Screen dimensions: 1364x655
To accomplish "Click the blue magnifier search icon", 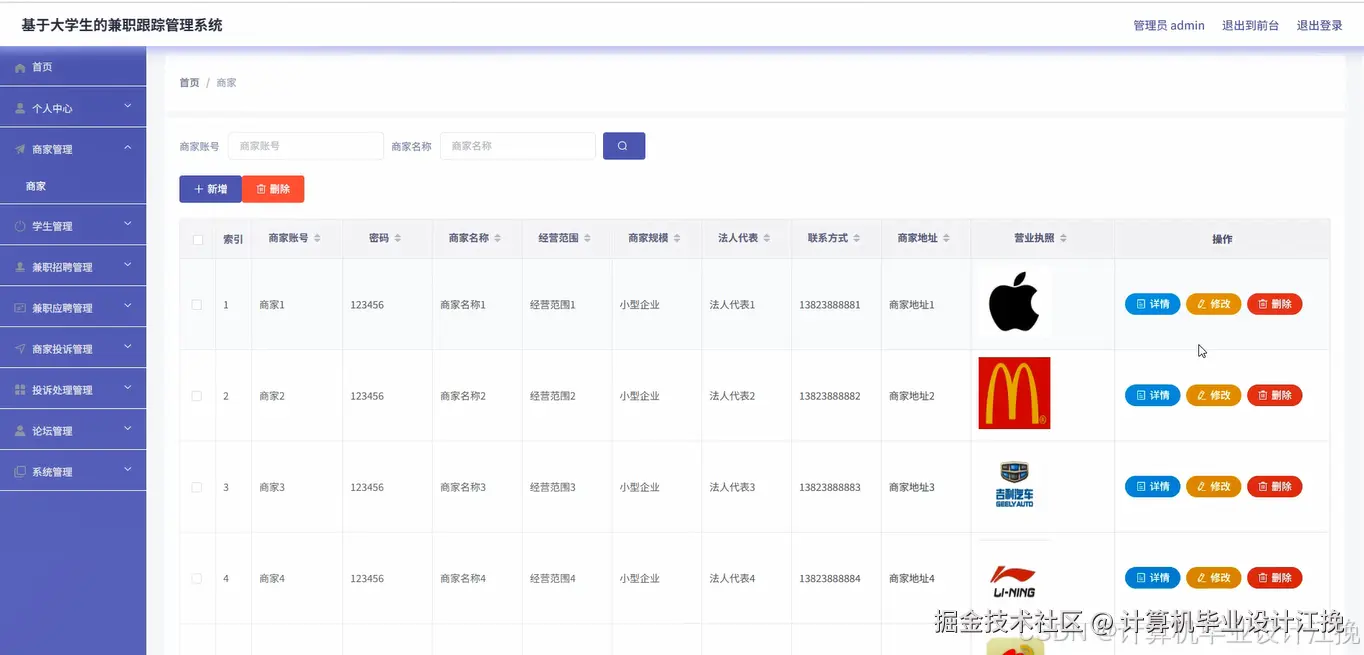I will tap(623, 145).
